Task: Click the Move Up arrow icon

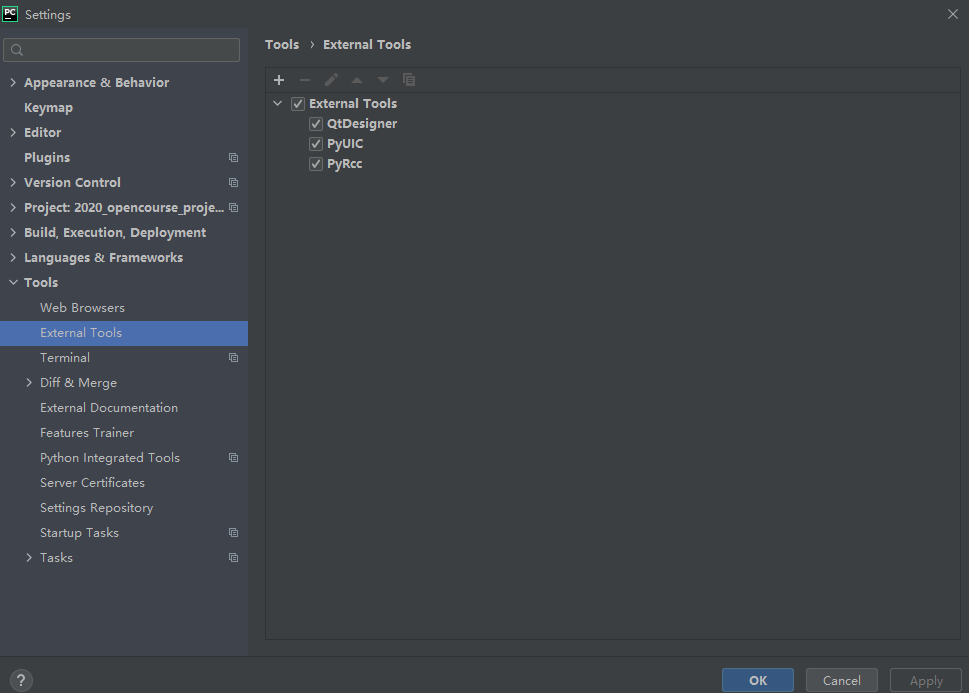Action: 357,80
